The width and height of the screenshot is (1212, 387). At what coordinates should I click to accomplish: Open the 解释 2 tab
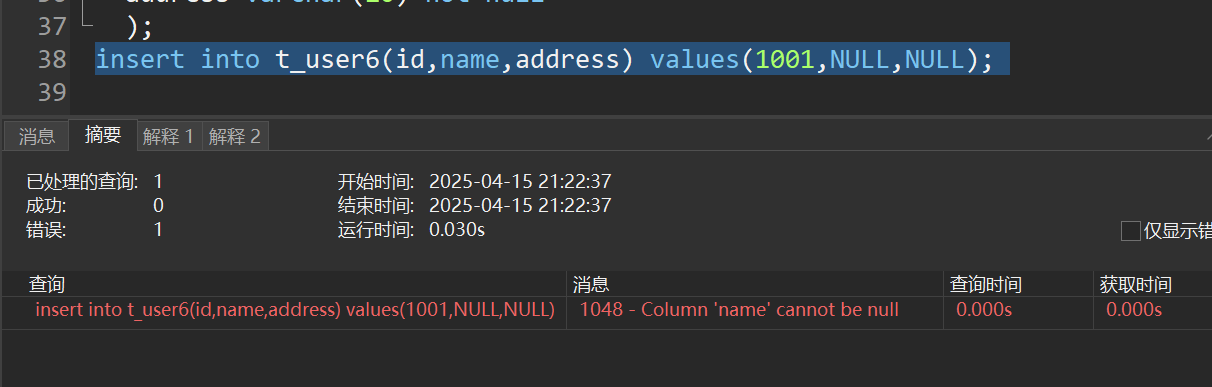(235, 136)
